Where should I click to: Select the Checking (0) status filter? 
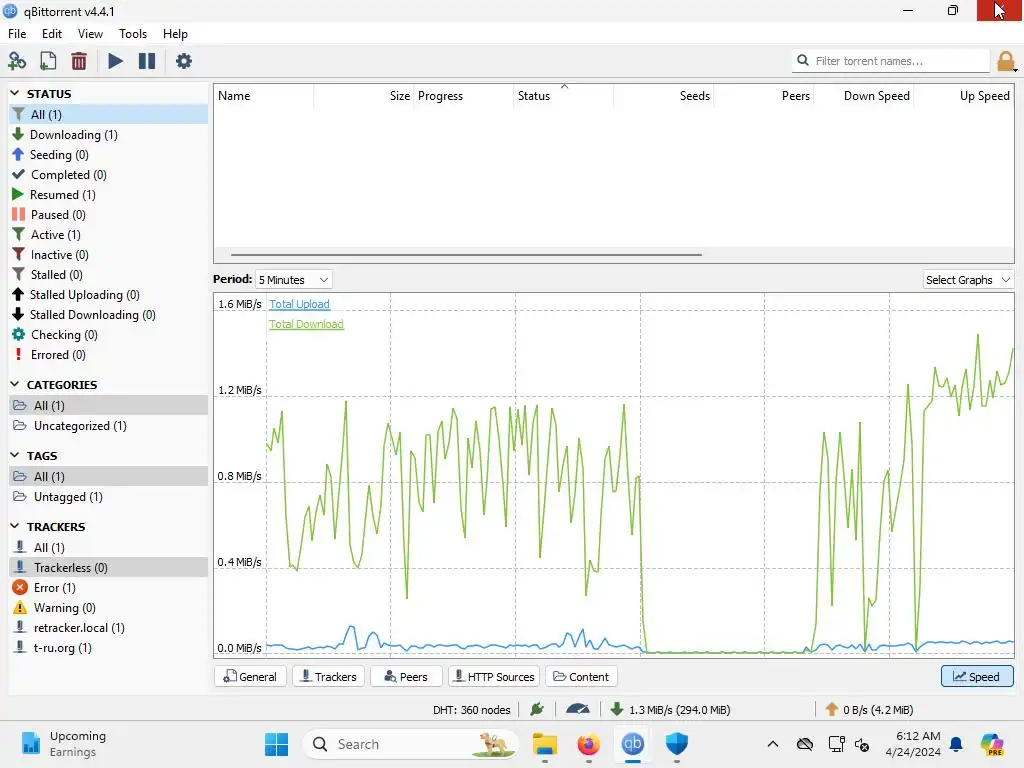108,335
